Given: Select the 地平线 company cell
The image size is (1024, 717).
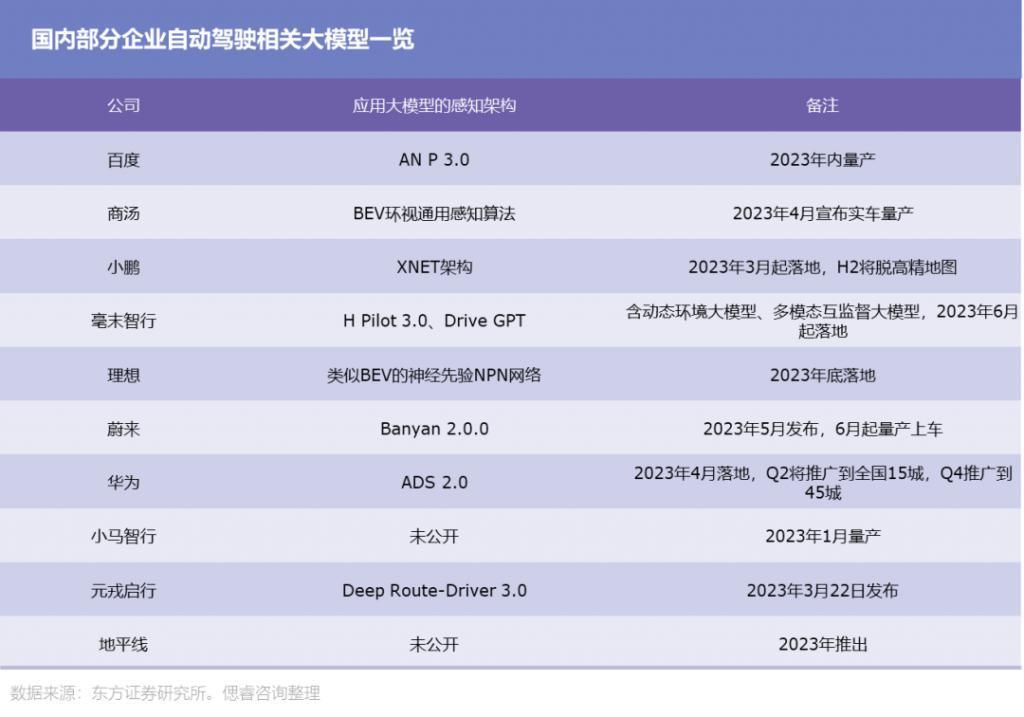Looking at the screenshot, I should tap(123, 645).
